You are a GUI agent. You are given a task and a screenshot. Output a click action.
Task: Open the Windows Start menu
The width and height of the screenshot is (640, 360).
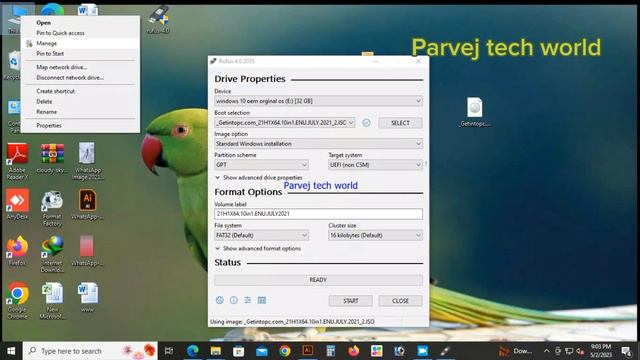pos(11,351)
